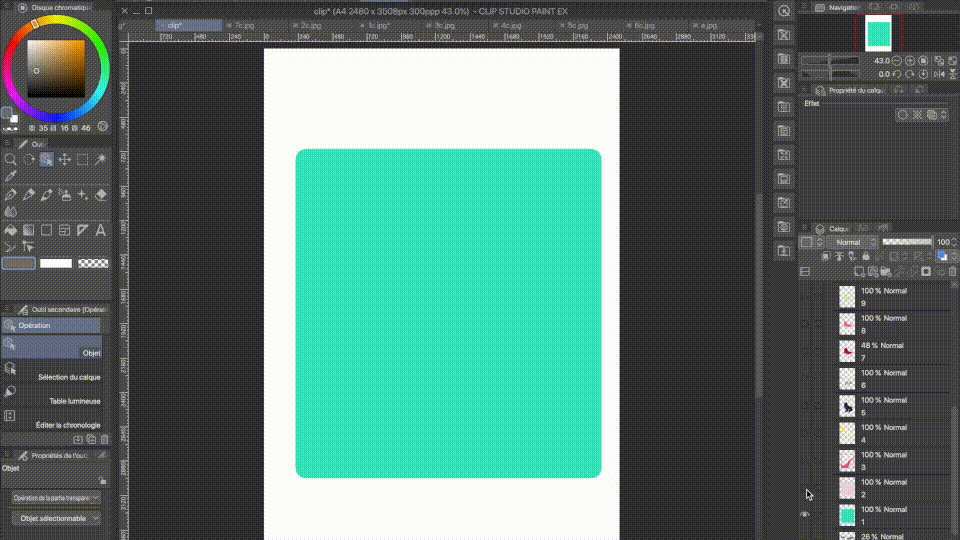This screenshot has height=540, width=960.
Task: Select the Gradient tool
Action: point(29,230)
